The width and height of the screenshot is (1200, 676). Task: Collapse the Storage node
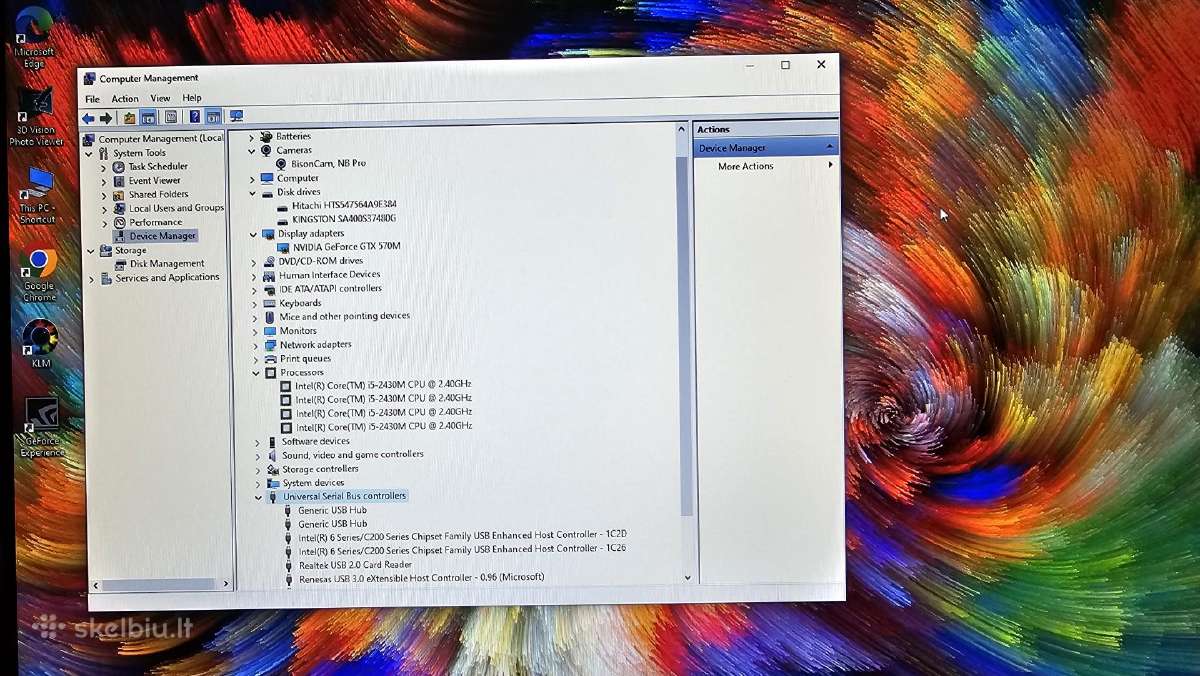(91, 251)
